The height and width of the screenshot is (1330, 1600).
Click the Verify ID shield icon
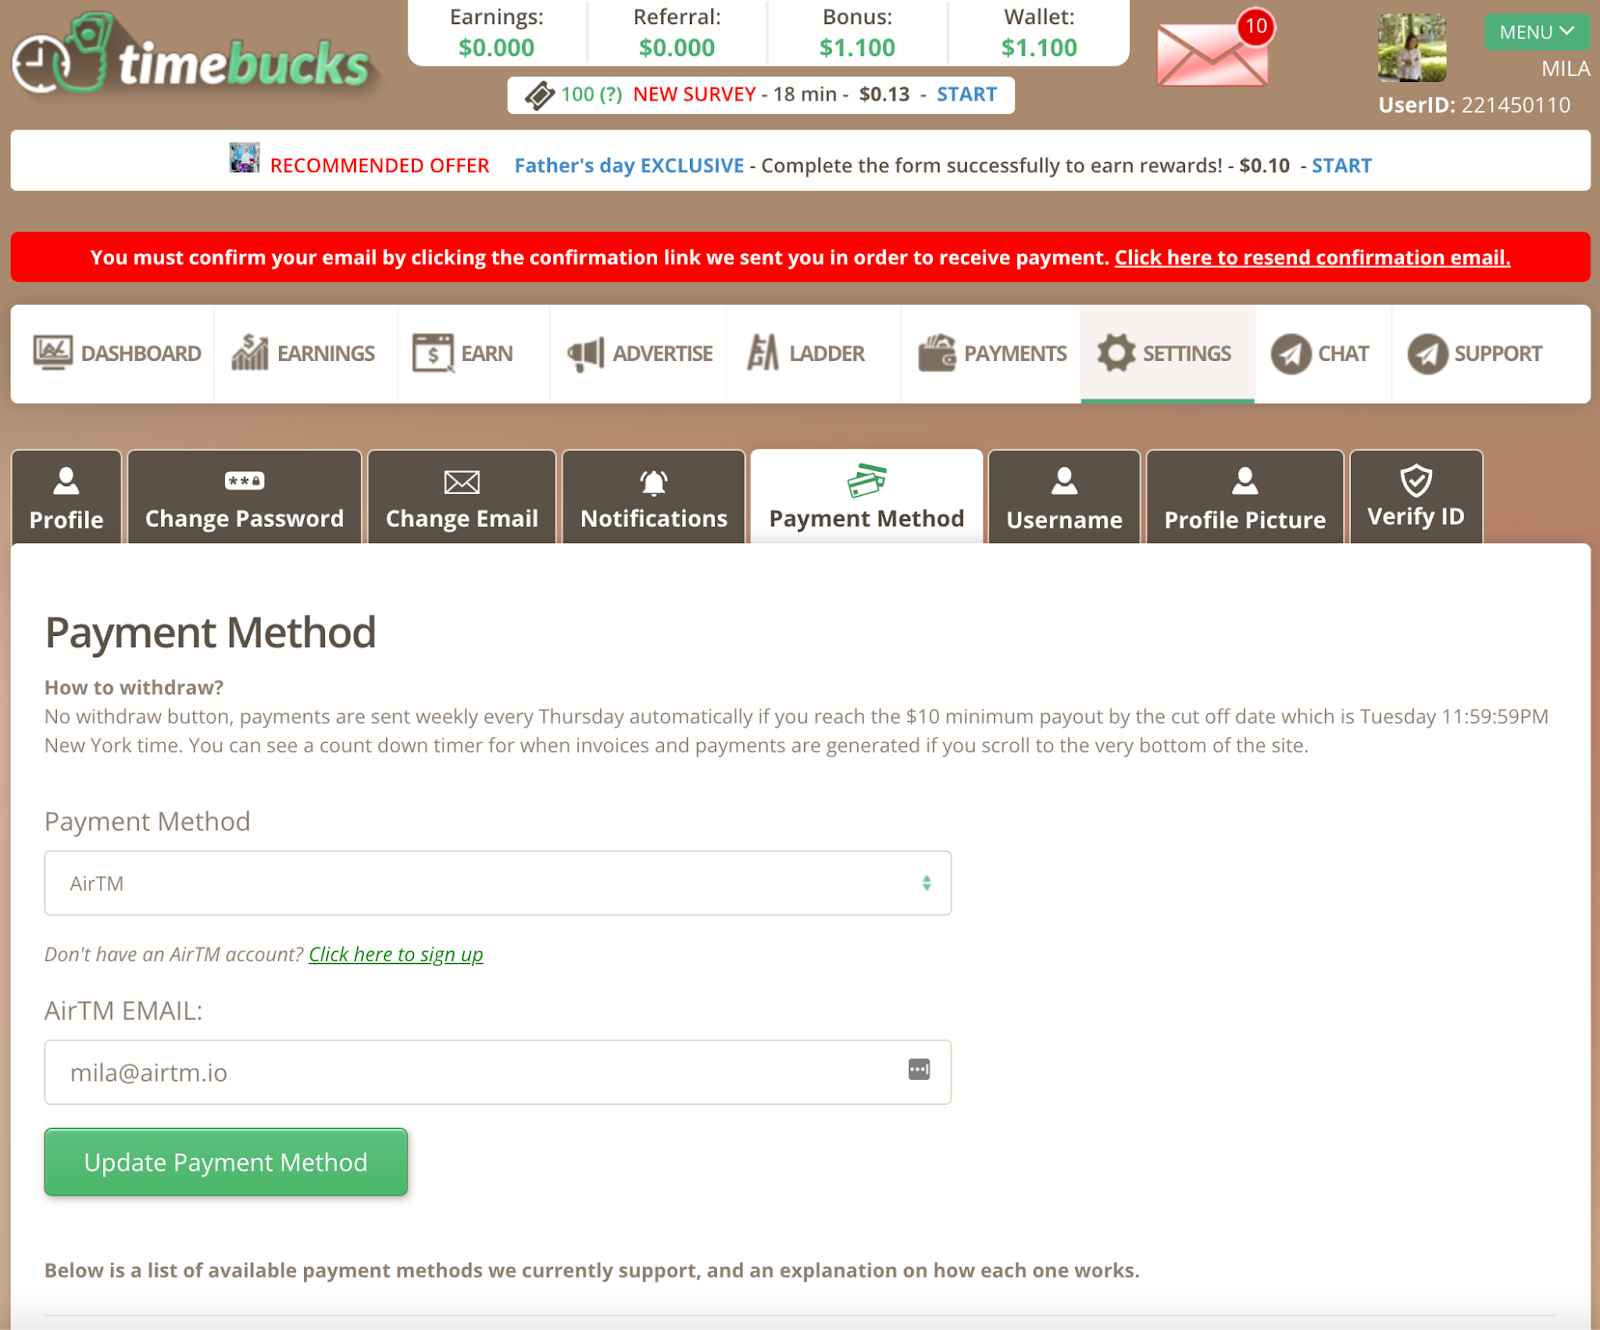[1416, 482]
